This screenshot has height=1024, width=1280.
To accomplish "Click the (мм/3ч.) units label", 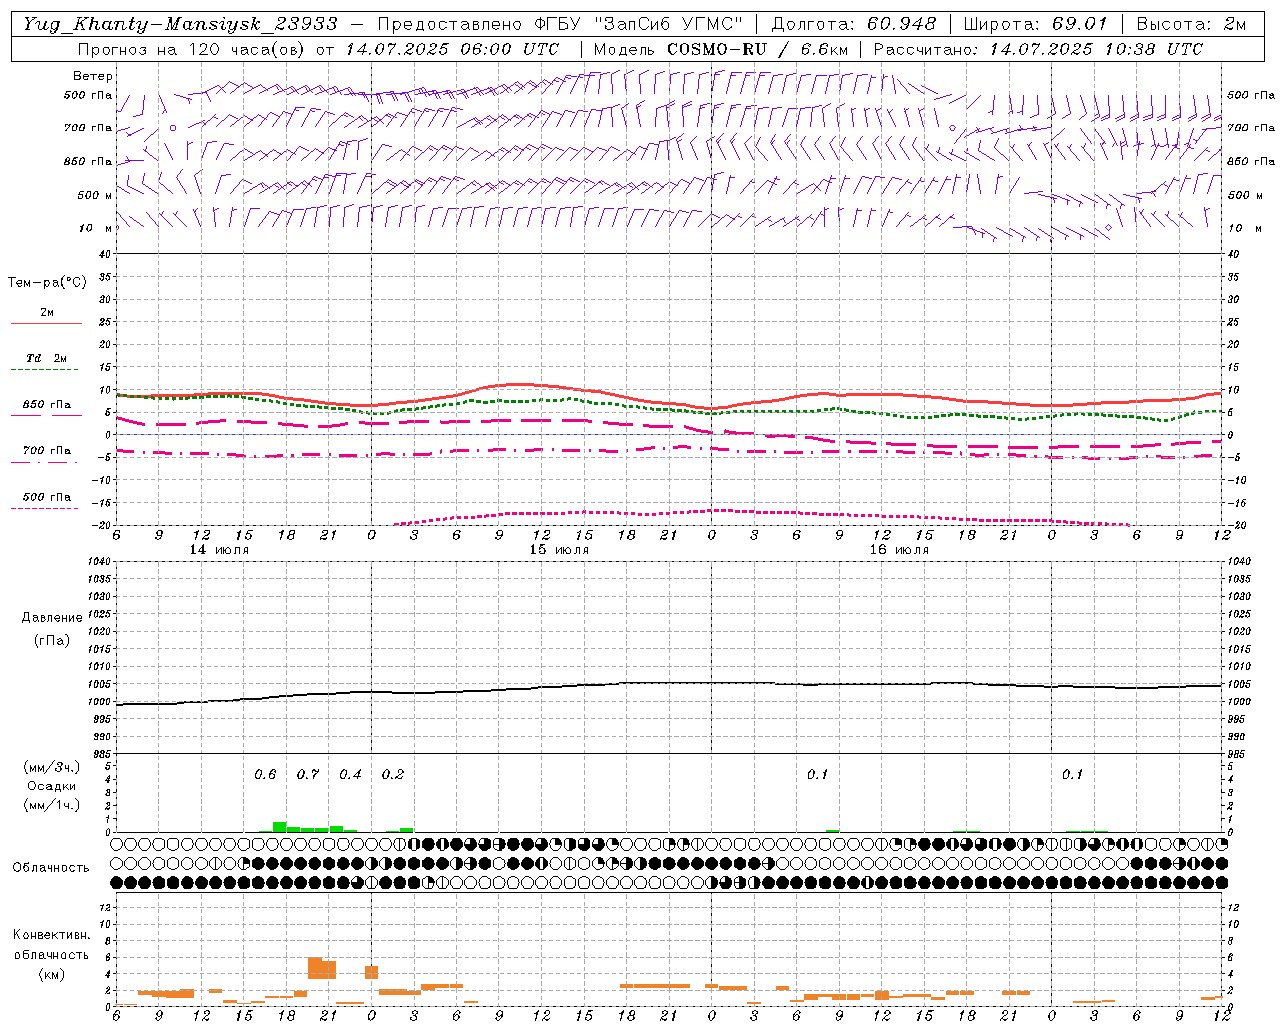I will [51, 767].
